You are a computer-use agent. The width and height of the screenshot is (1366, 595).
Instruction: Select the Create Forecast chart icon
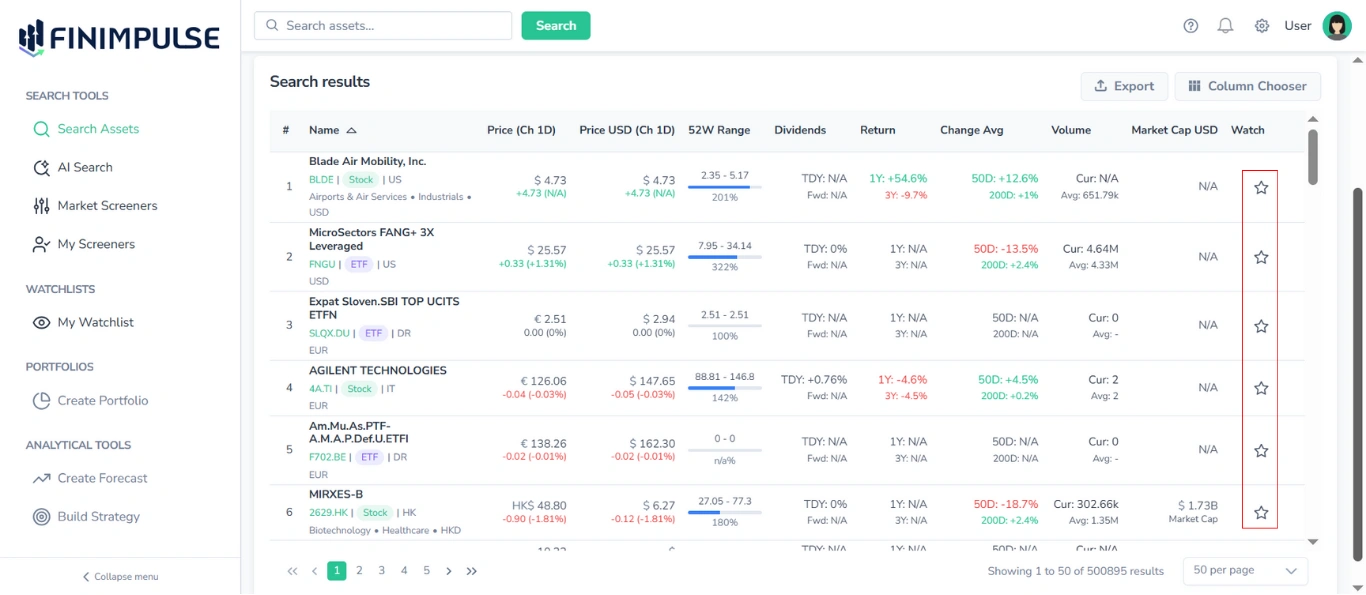(x=42, y=478)
